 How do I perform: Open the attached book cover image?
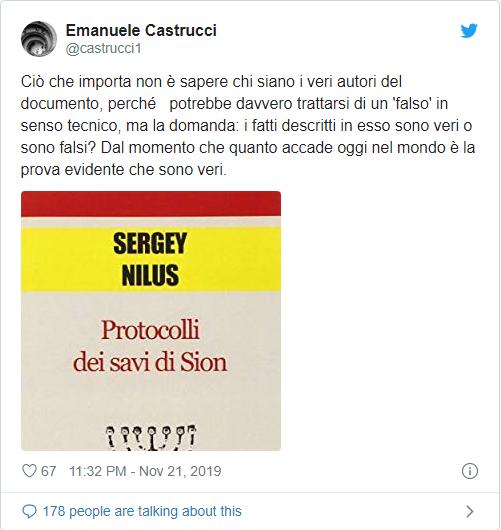coord(151,321)
